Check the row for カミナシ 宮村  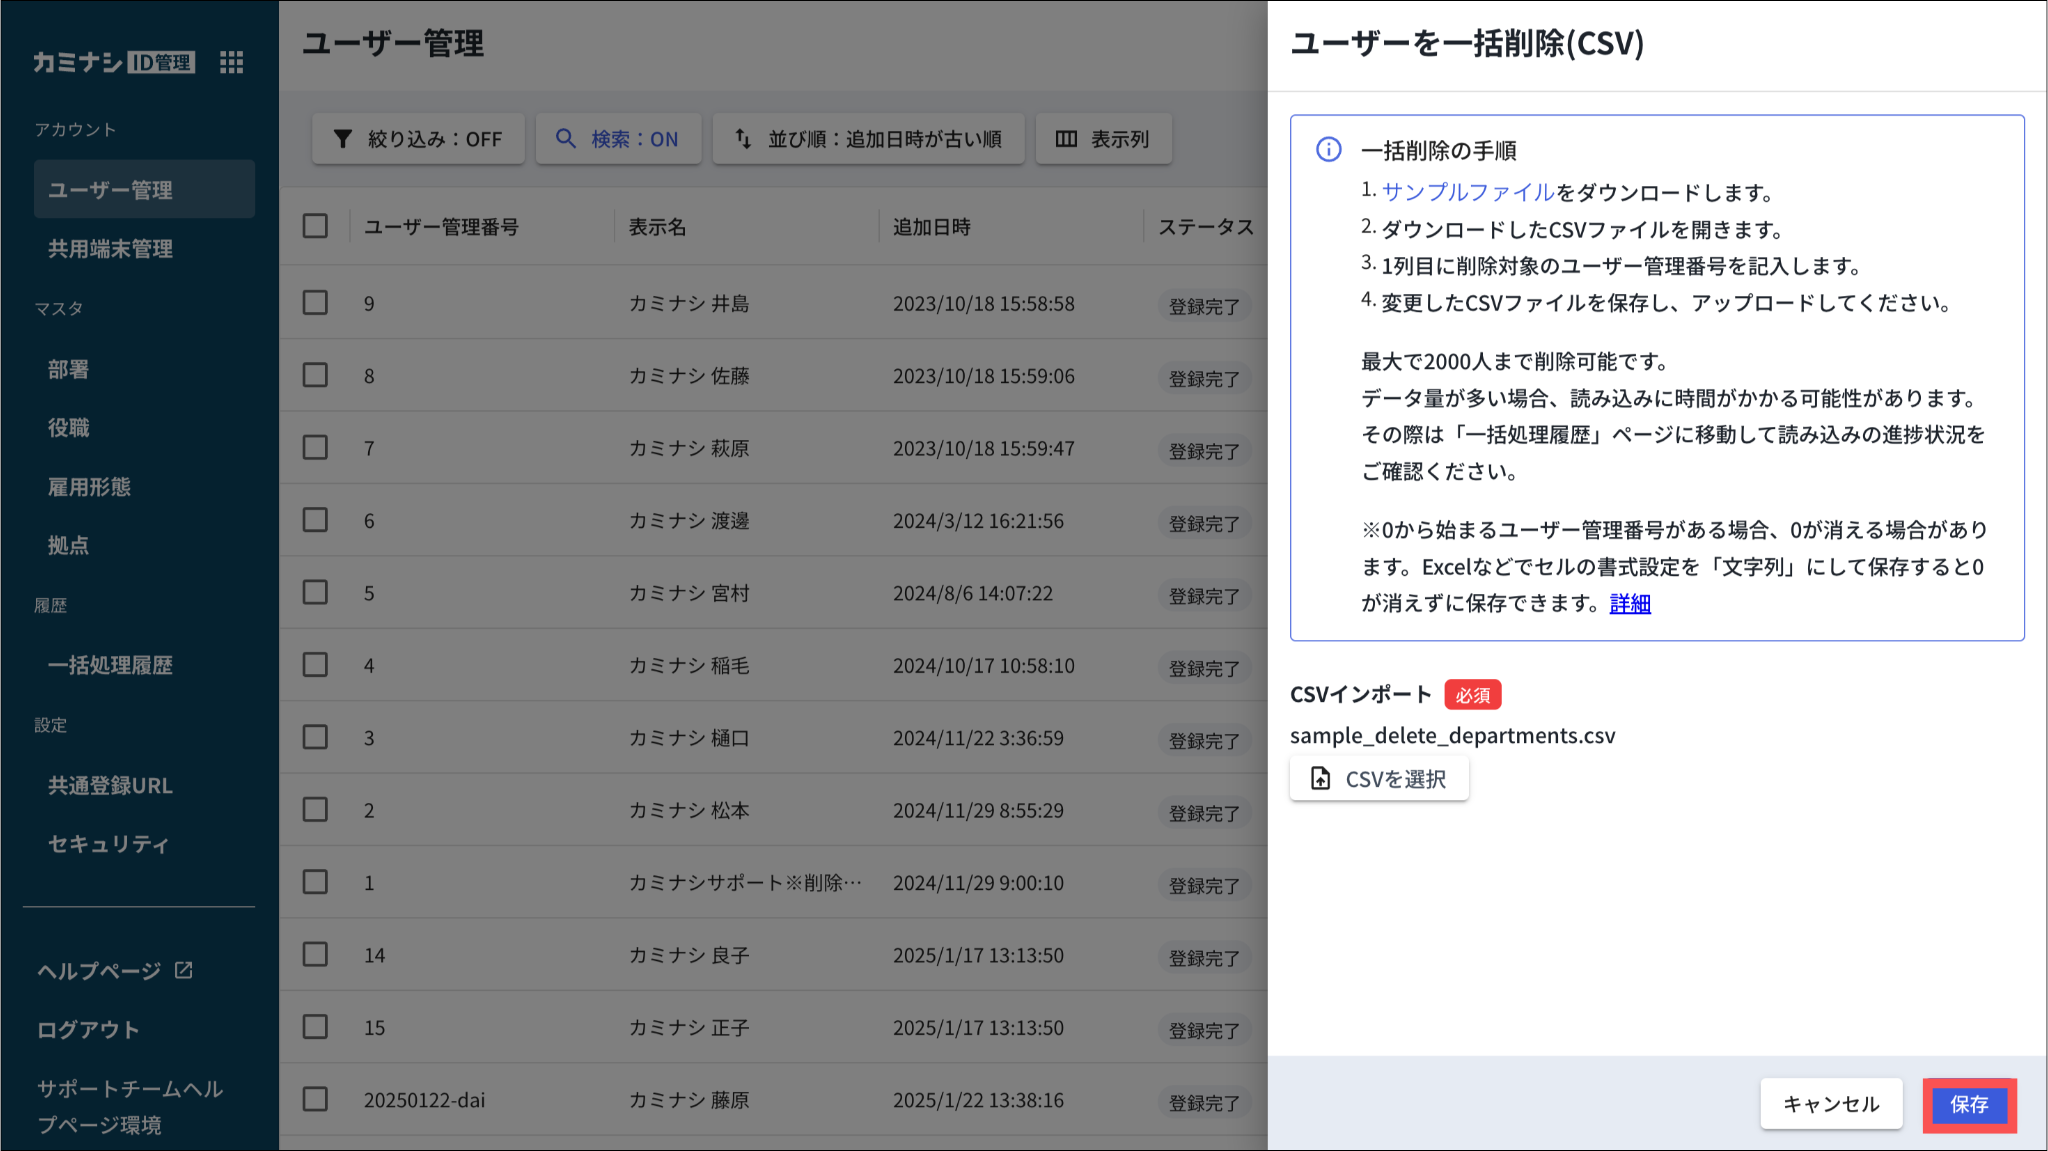point(315,592)
